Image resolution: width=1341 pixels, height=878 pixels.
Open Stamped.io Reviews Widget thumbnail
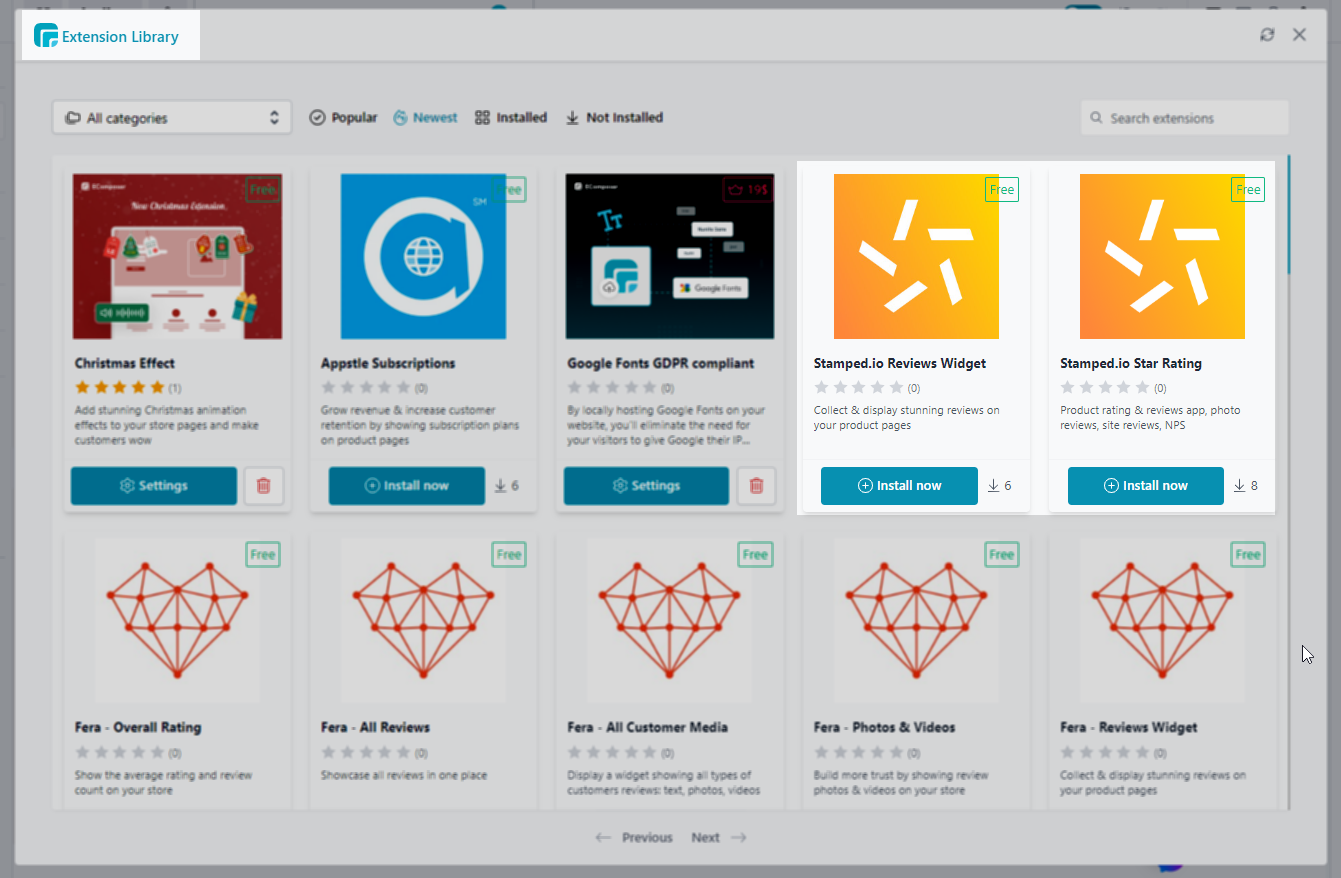coord(916,256)
